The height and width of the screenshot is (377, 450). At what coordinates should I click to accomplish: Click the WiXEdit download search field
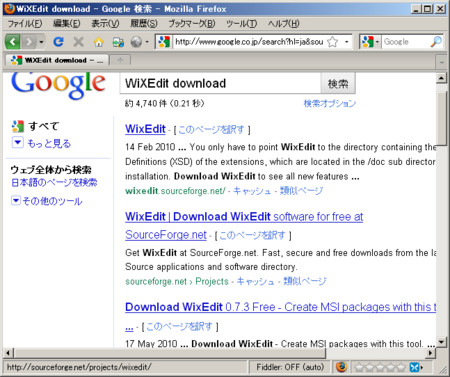(x=220, y=83)
